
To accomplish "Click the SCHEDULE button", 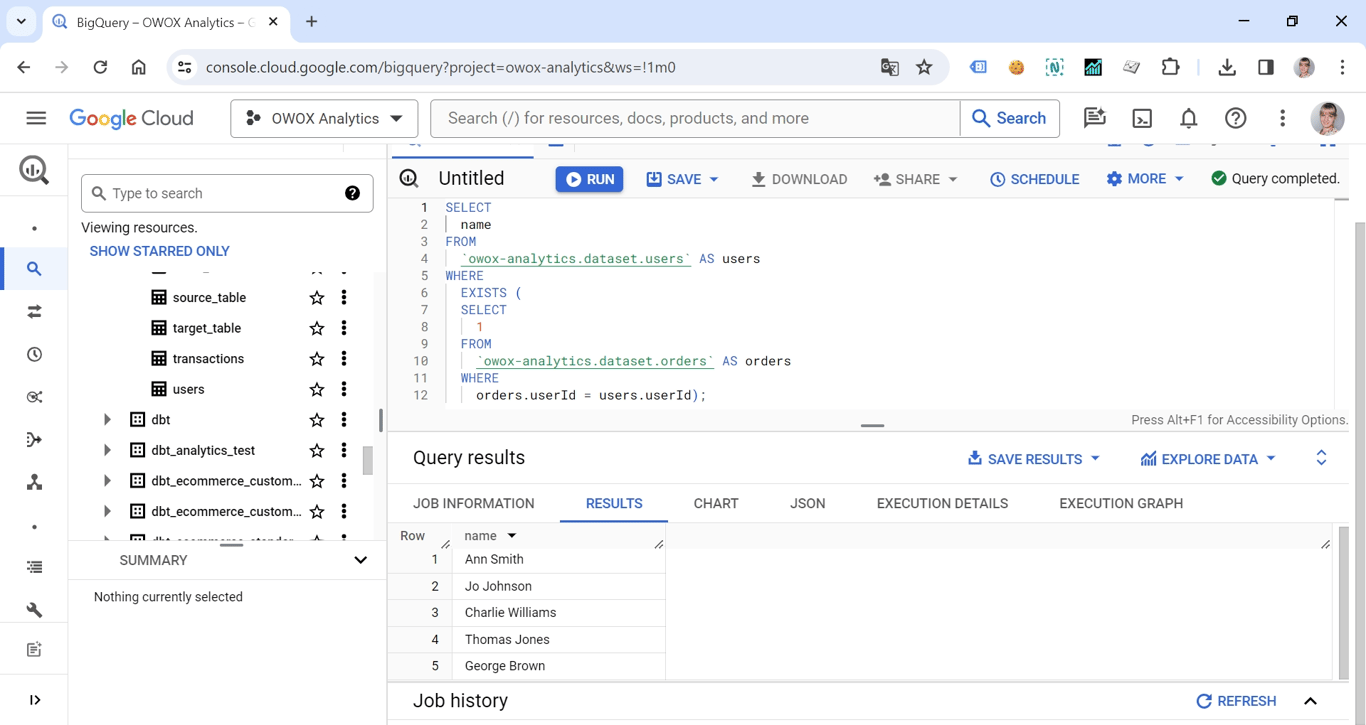I will pyautogui.click(x=1034, y=179).
